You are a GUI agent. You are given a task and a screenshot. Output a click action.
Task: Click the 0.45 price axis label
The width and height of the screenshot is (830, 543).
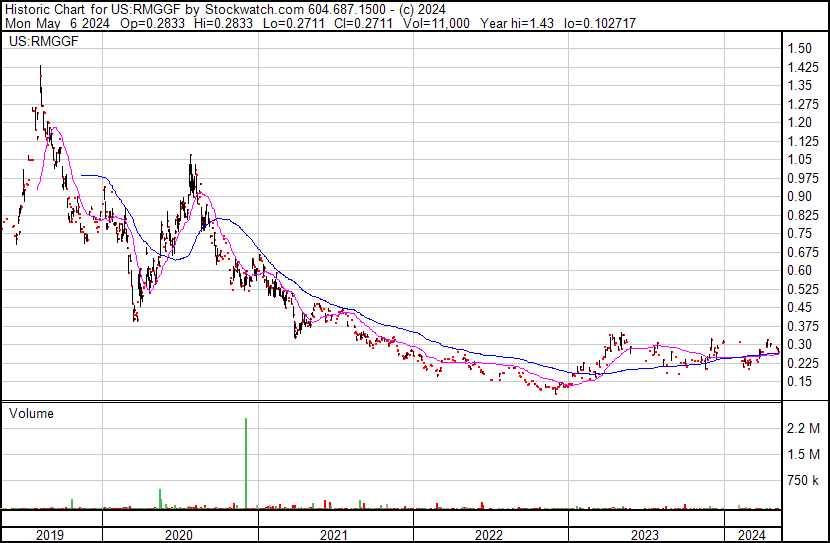799,307
